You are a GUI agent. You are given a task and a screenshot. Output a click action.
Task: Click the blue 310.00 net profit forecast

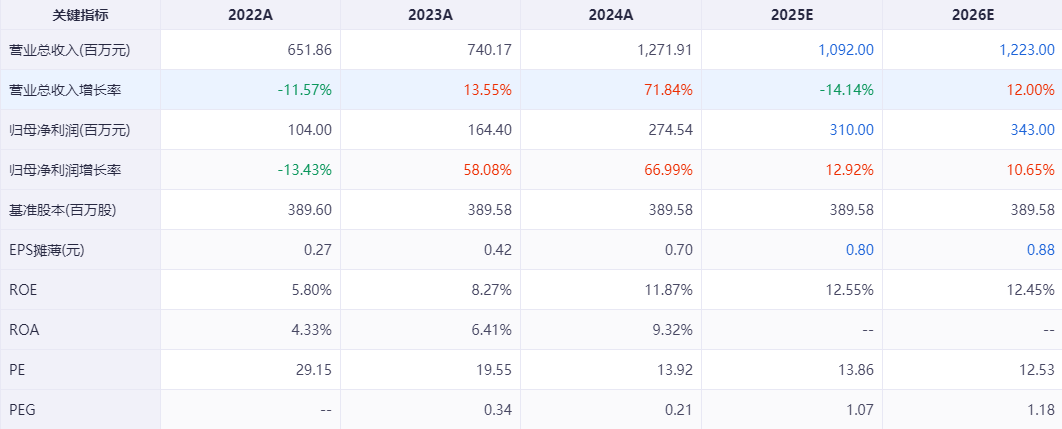[x=851, y=130]
